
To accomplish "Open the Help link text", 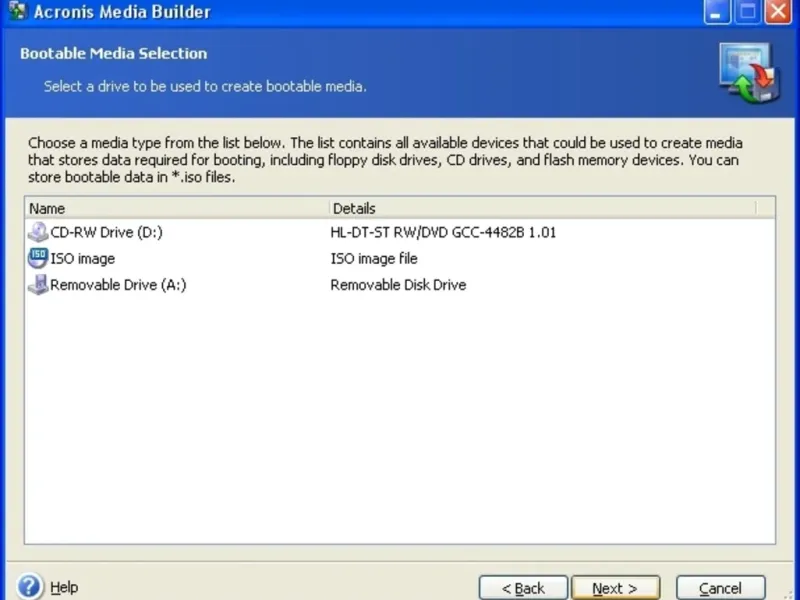I will 64,588.
